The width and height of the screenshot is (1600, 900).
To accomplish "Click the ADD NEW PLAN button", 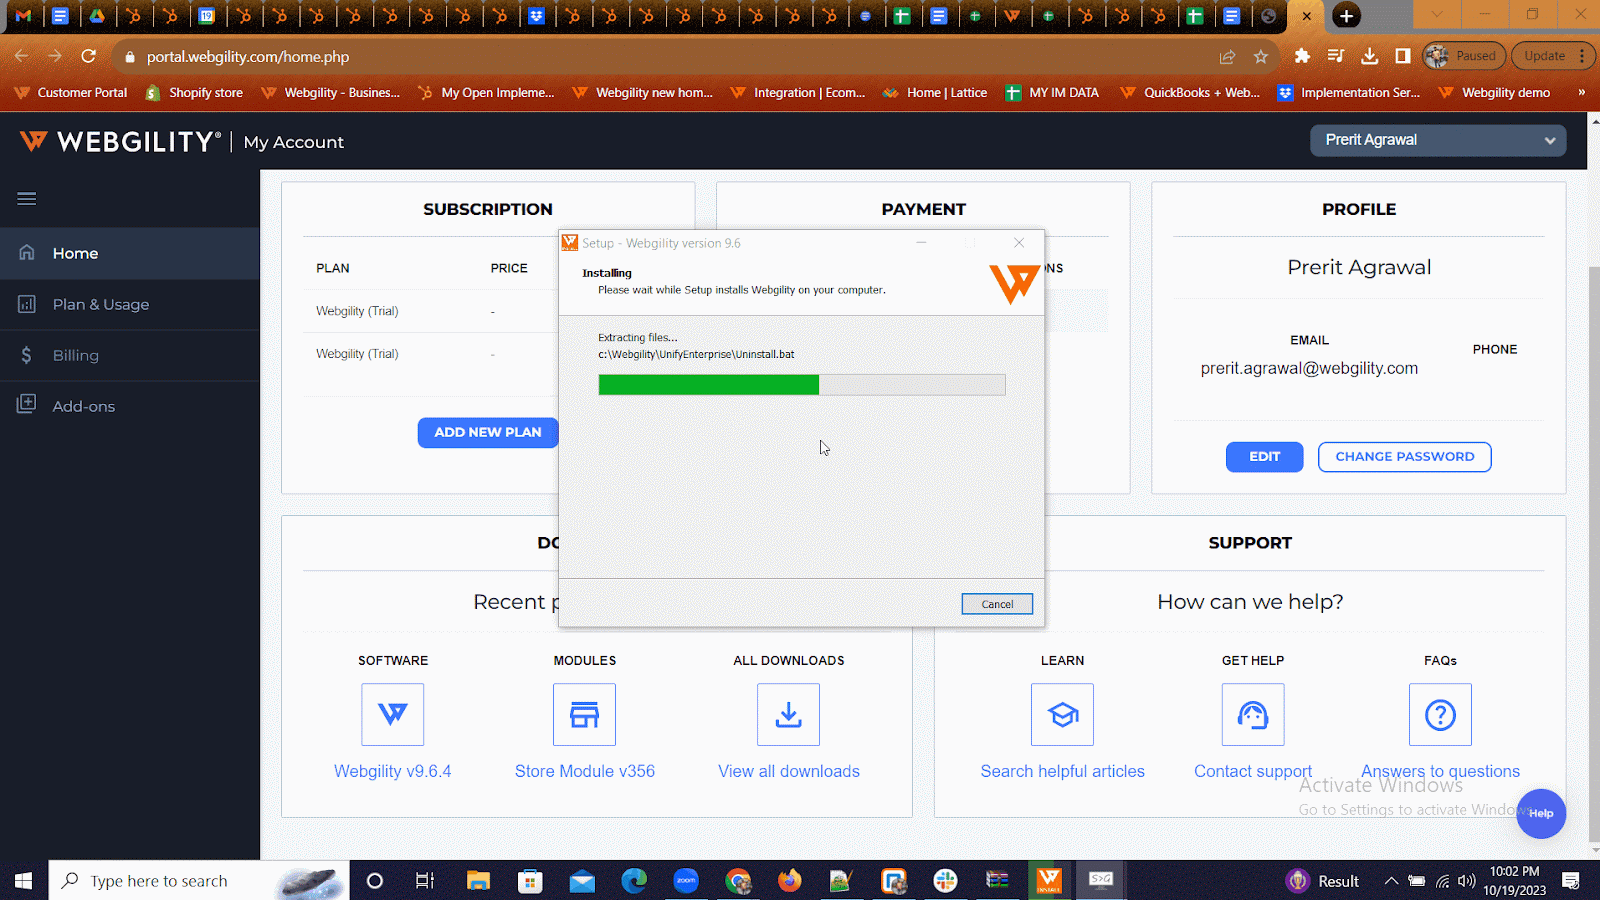I will point(487,432).
